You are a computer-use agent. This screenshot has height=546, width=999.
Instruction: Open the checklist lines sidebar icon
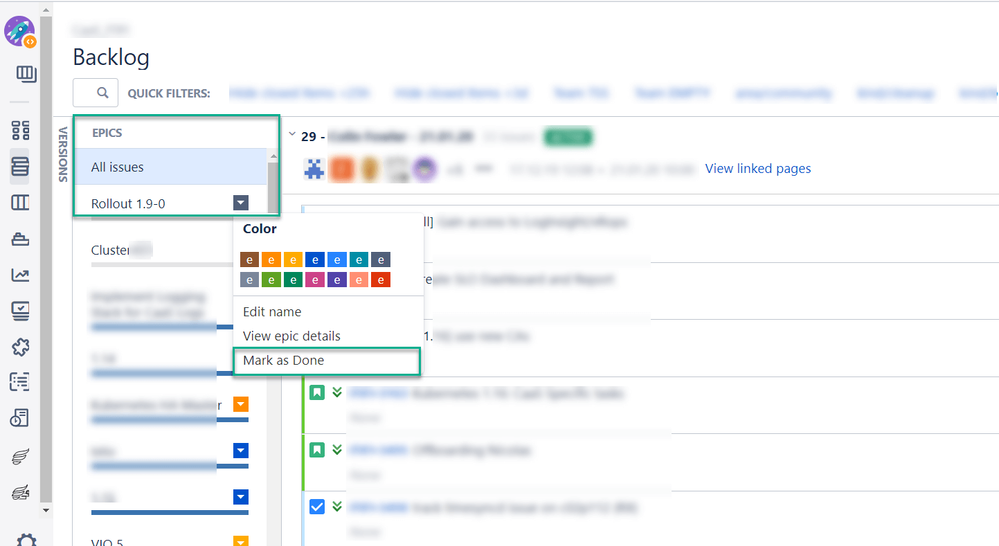click(20, 382)
